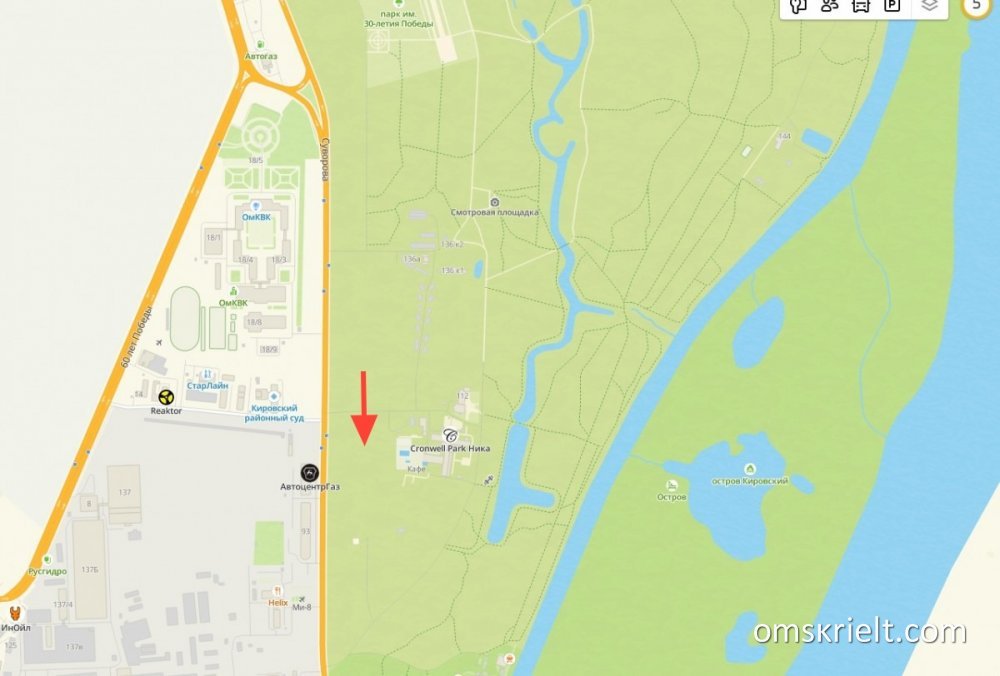This screenshot has height=676, width=1000.
Task: Toggle the parking layer icon
Action: [892, 6]
